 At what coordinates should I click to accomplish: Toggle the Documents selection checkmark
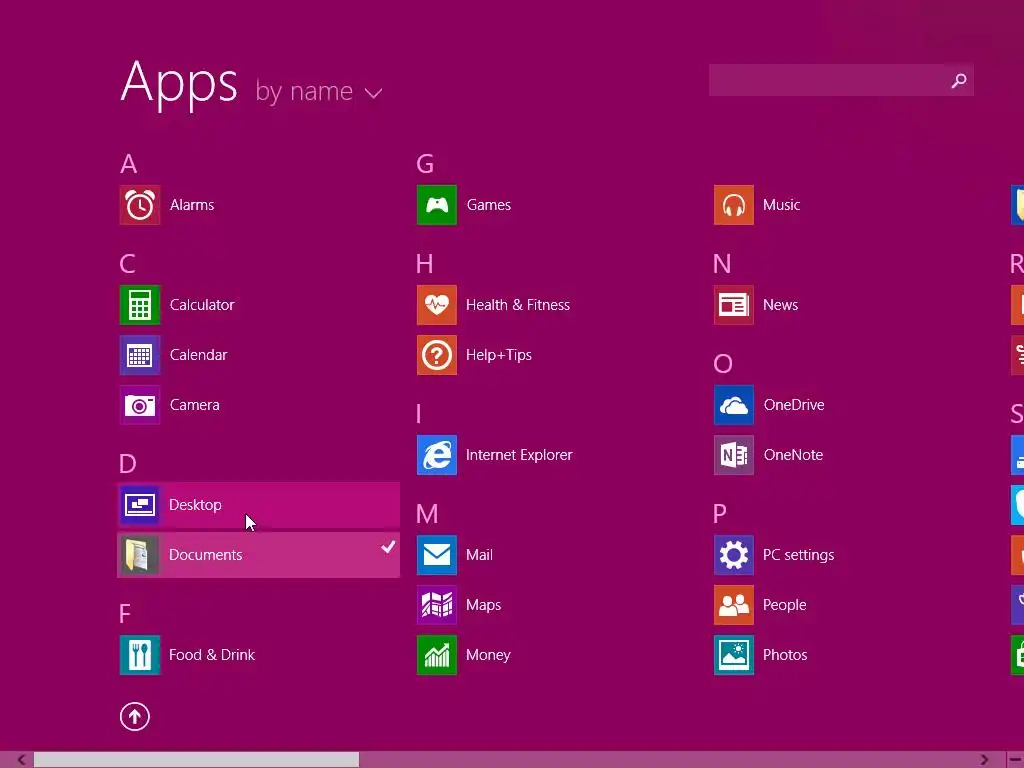click(388, 547)
